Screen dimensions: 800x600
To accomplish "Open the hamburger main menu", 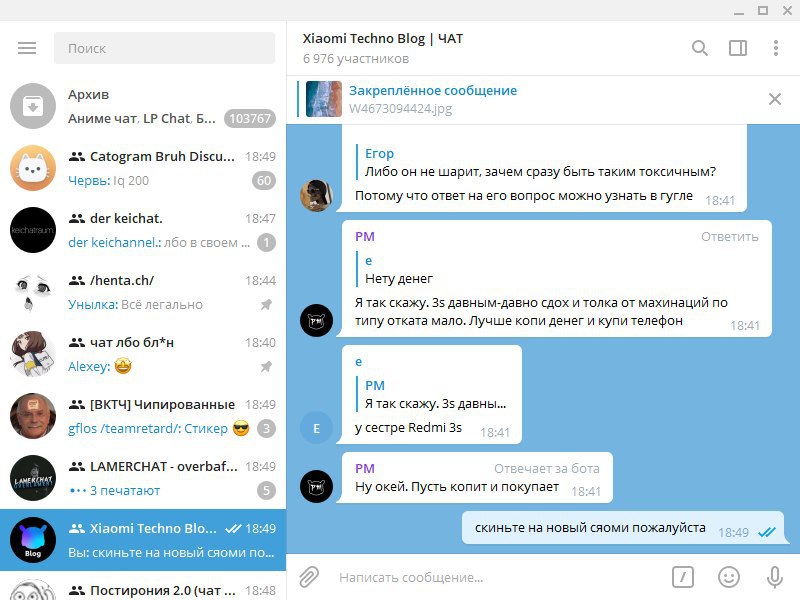I will (27, 48).
